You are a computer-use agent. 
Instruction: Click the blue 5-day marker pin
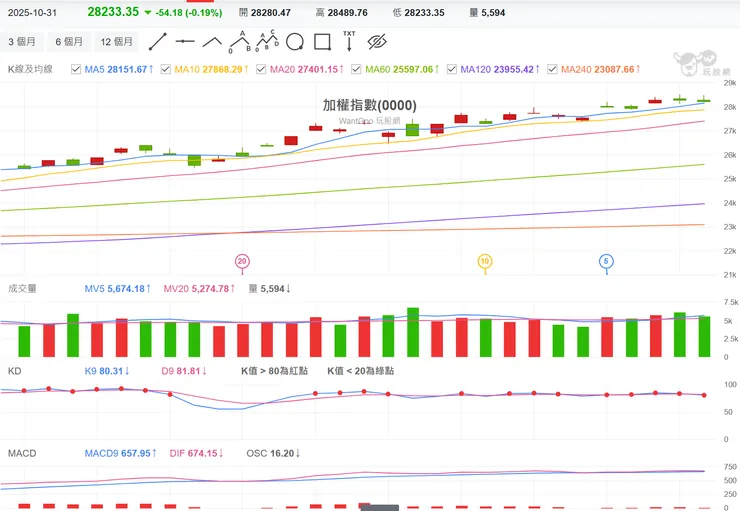[x=606, y=261]
